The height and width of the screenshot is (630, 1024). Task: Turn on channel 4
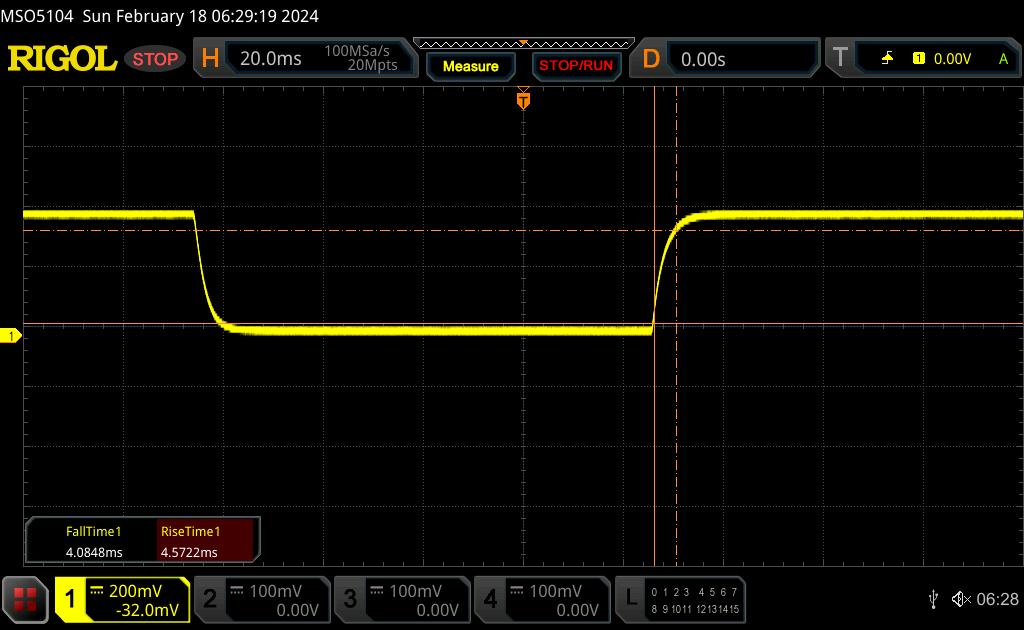tap(541, 599)
